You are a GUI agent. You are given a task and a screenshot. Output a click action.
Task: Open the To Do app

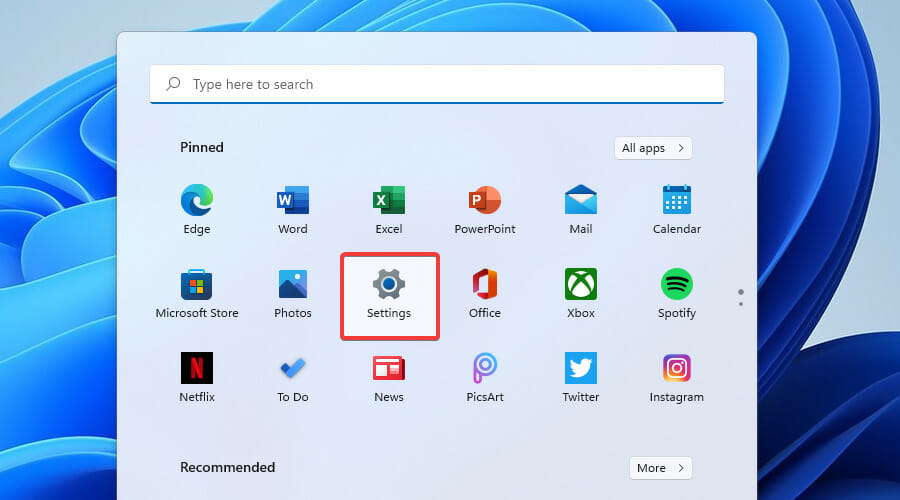(293, 368)
